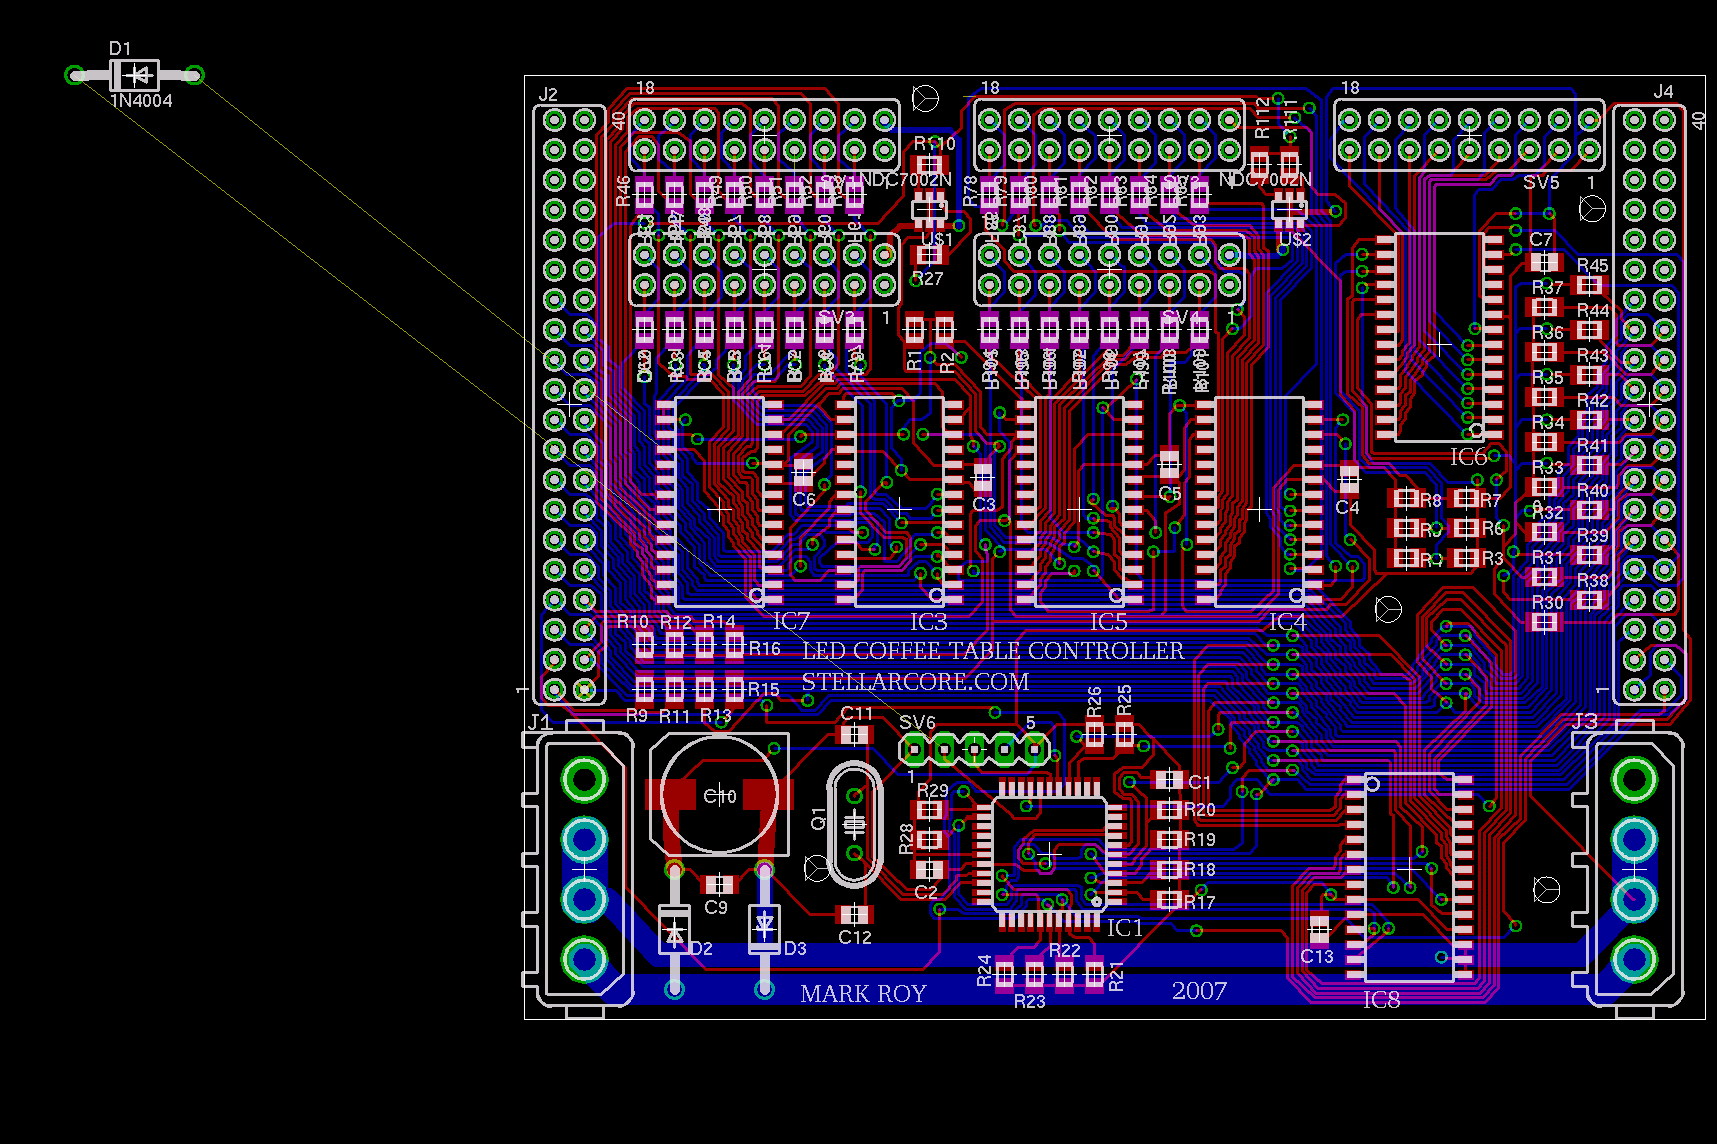Click the J4 connector label
Viewport: 1717px width, 1144px height.
(1663, 92)
